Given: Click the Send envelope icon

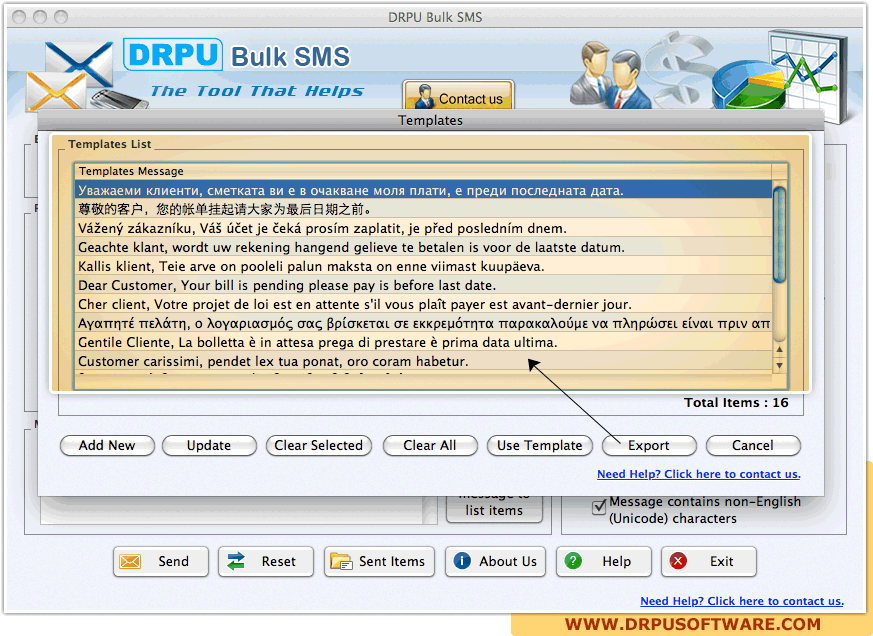Looking at the screenshot, I should point(130,561).
